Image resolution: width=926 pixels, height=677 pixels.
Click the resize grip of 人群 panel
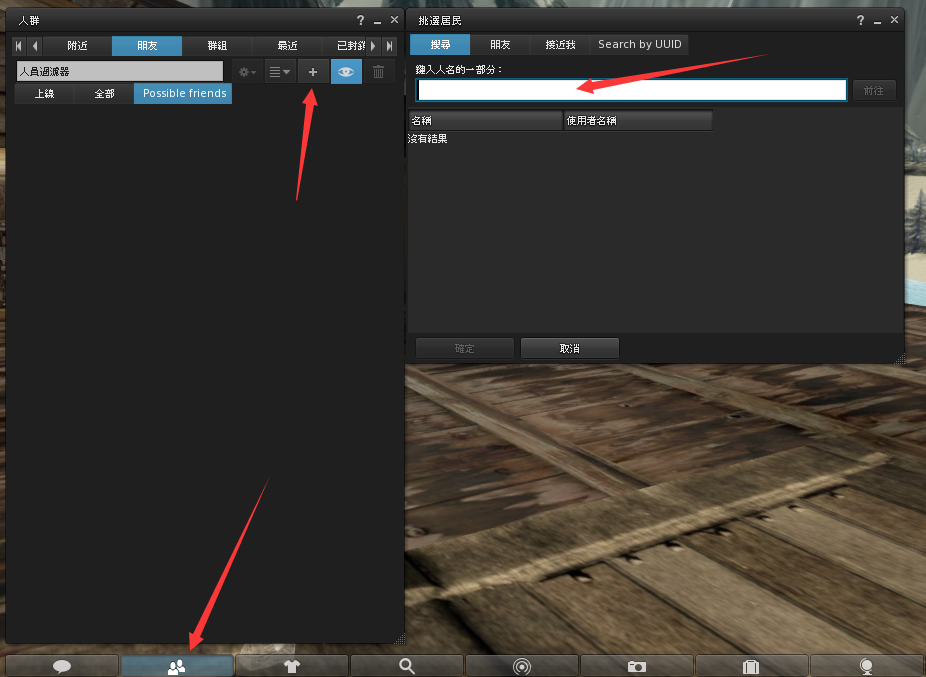[399, 638]
